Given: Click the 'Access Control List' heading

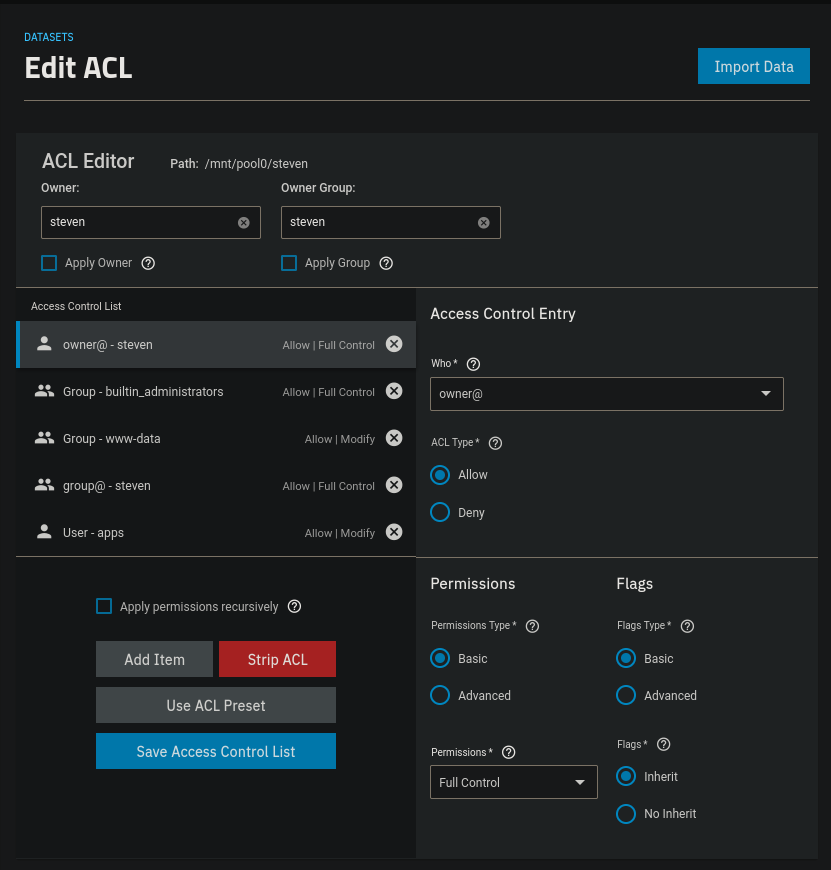Looking at the screenshot, I should pos(76,306).
